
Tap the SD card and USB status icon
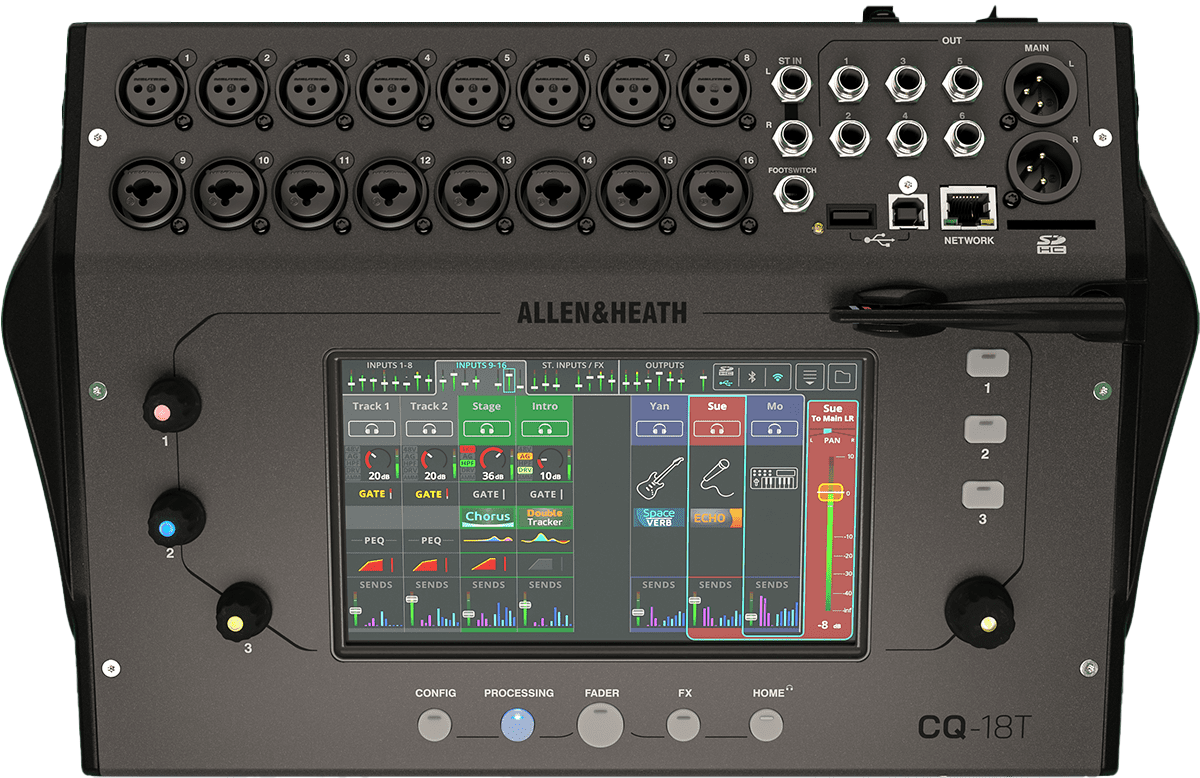[x=726, y=376]
